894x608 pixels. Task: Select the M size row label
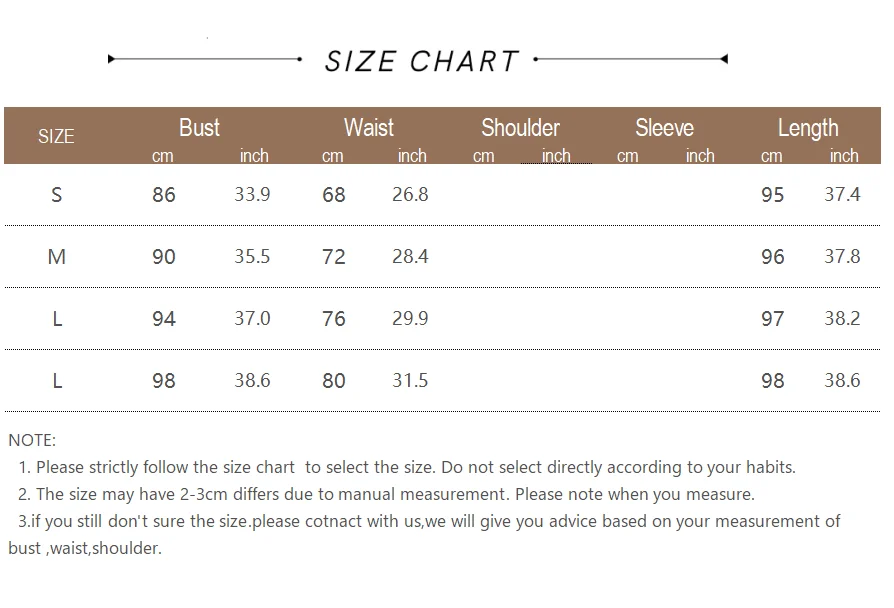click(56, 257)
